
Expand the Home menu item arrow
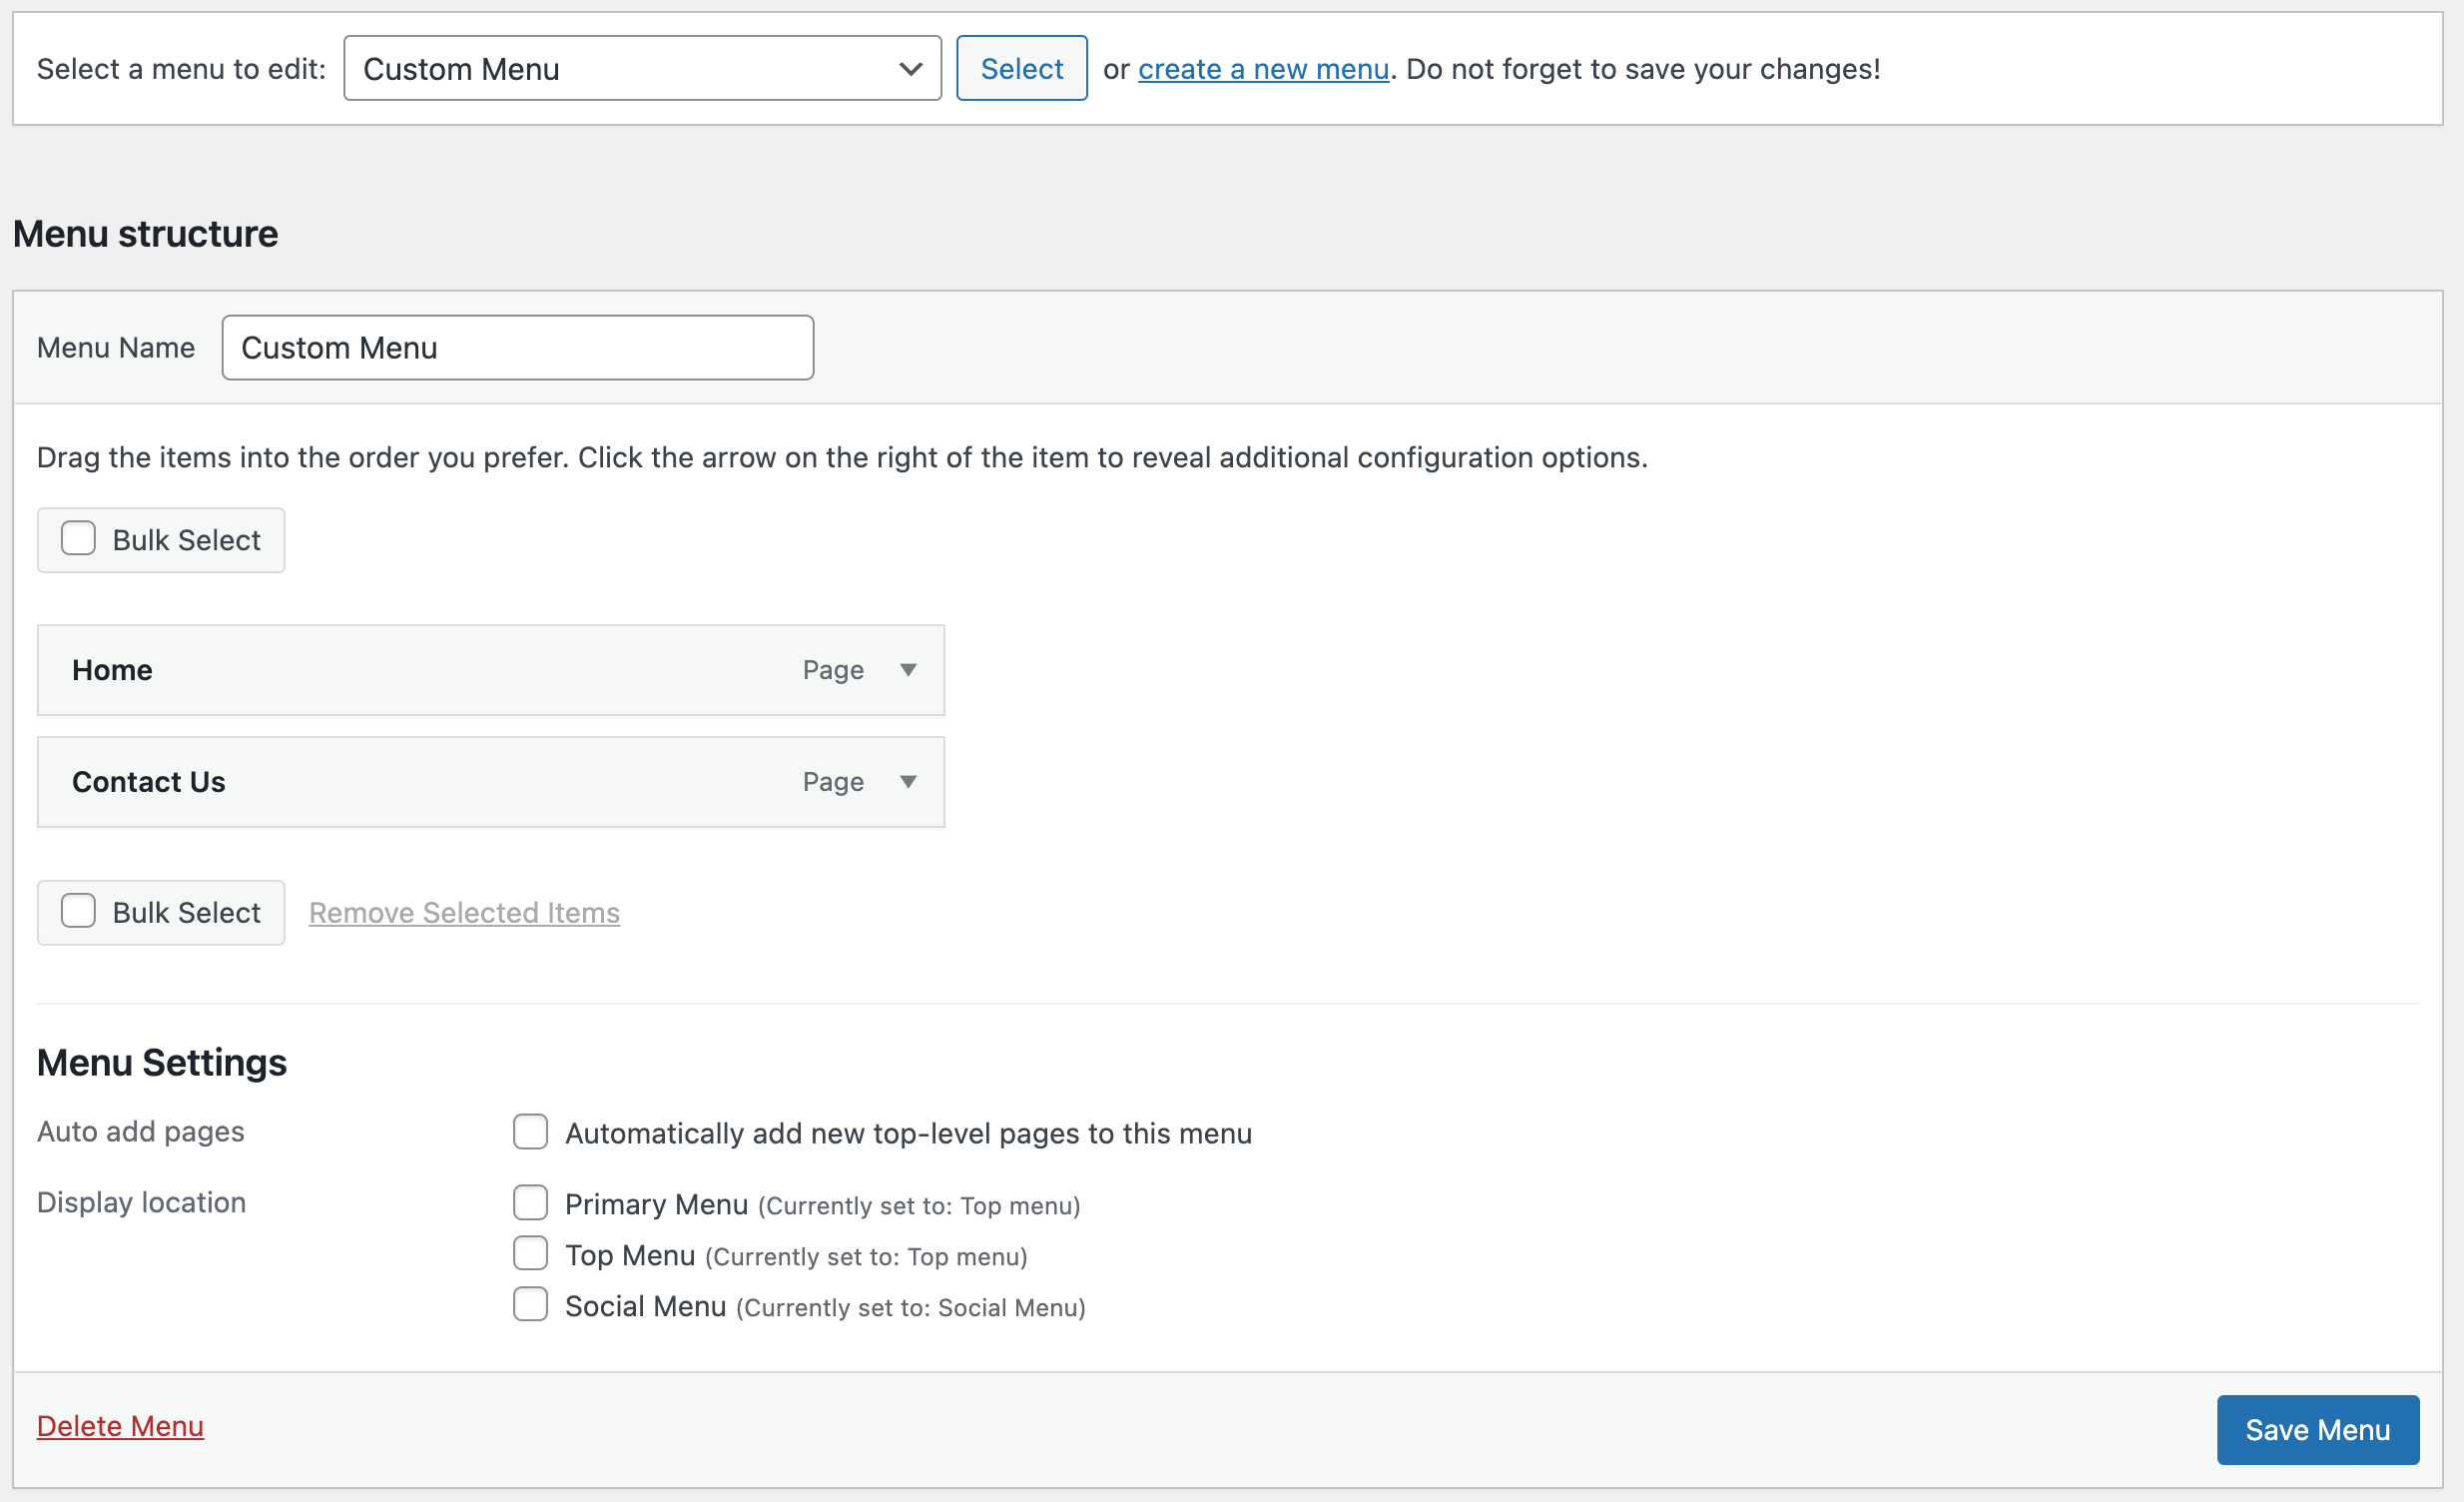coord(908,669)
